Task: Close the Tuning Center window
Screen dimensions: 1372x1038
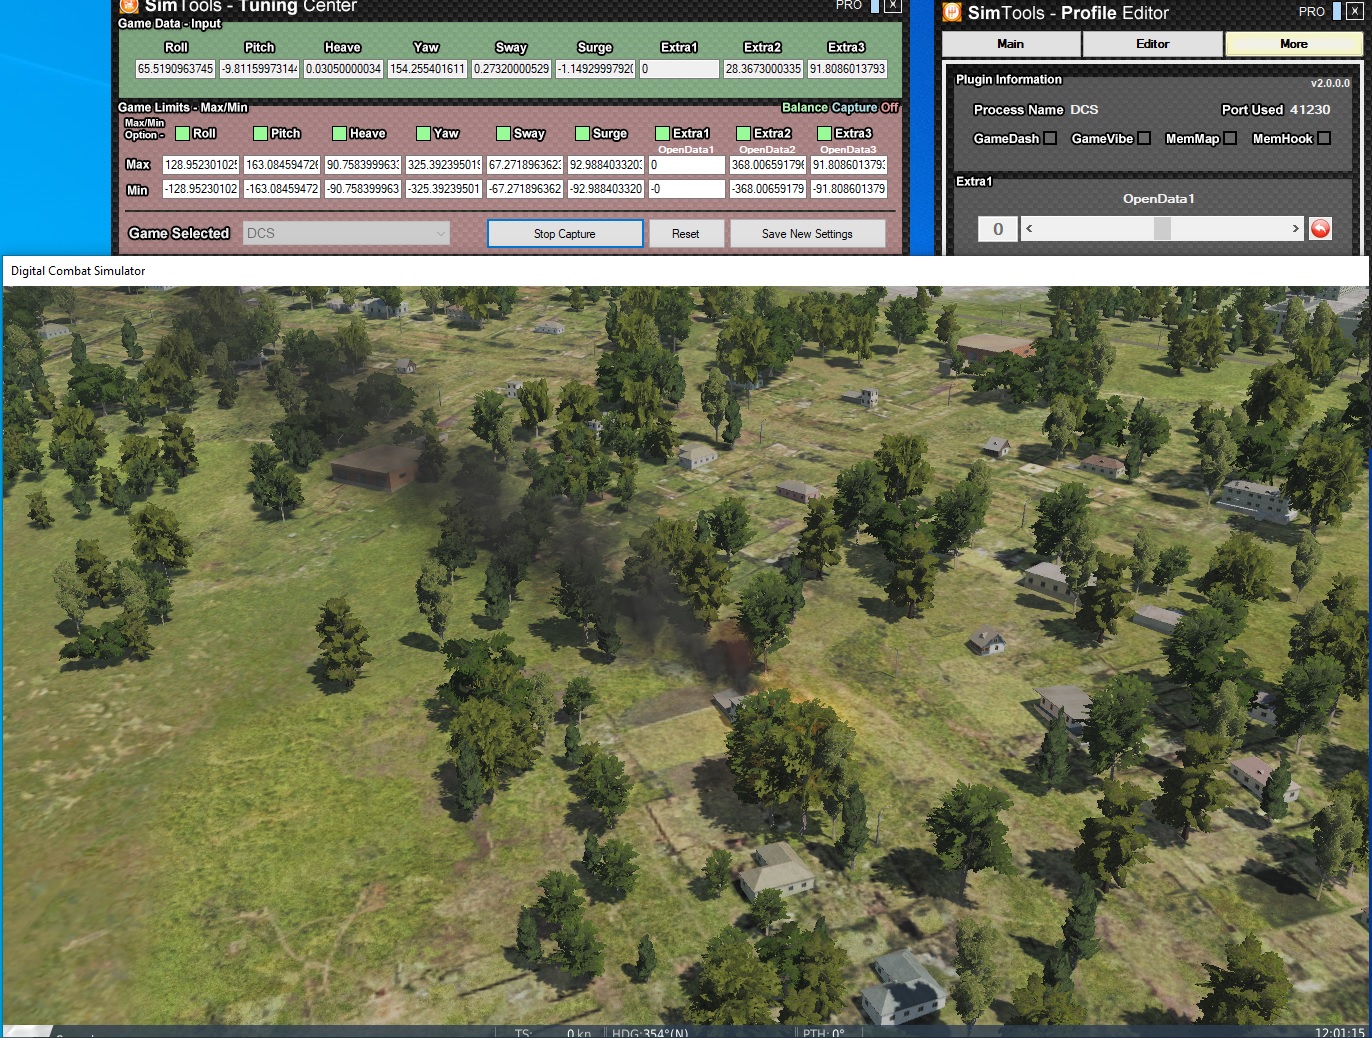Action: (893, 6)
